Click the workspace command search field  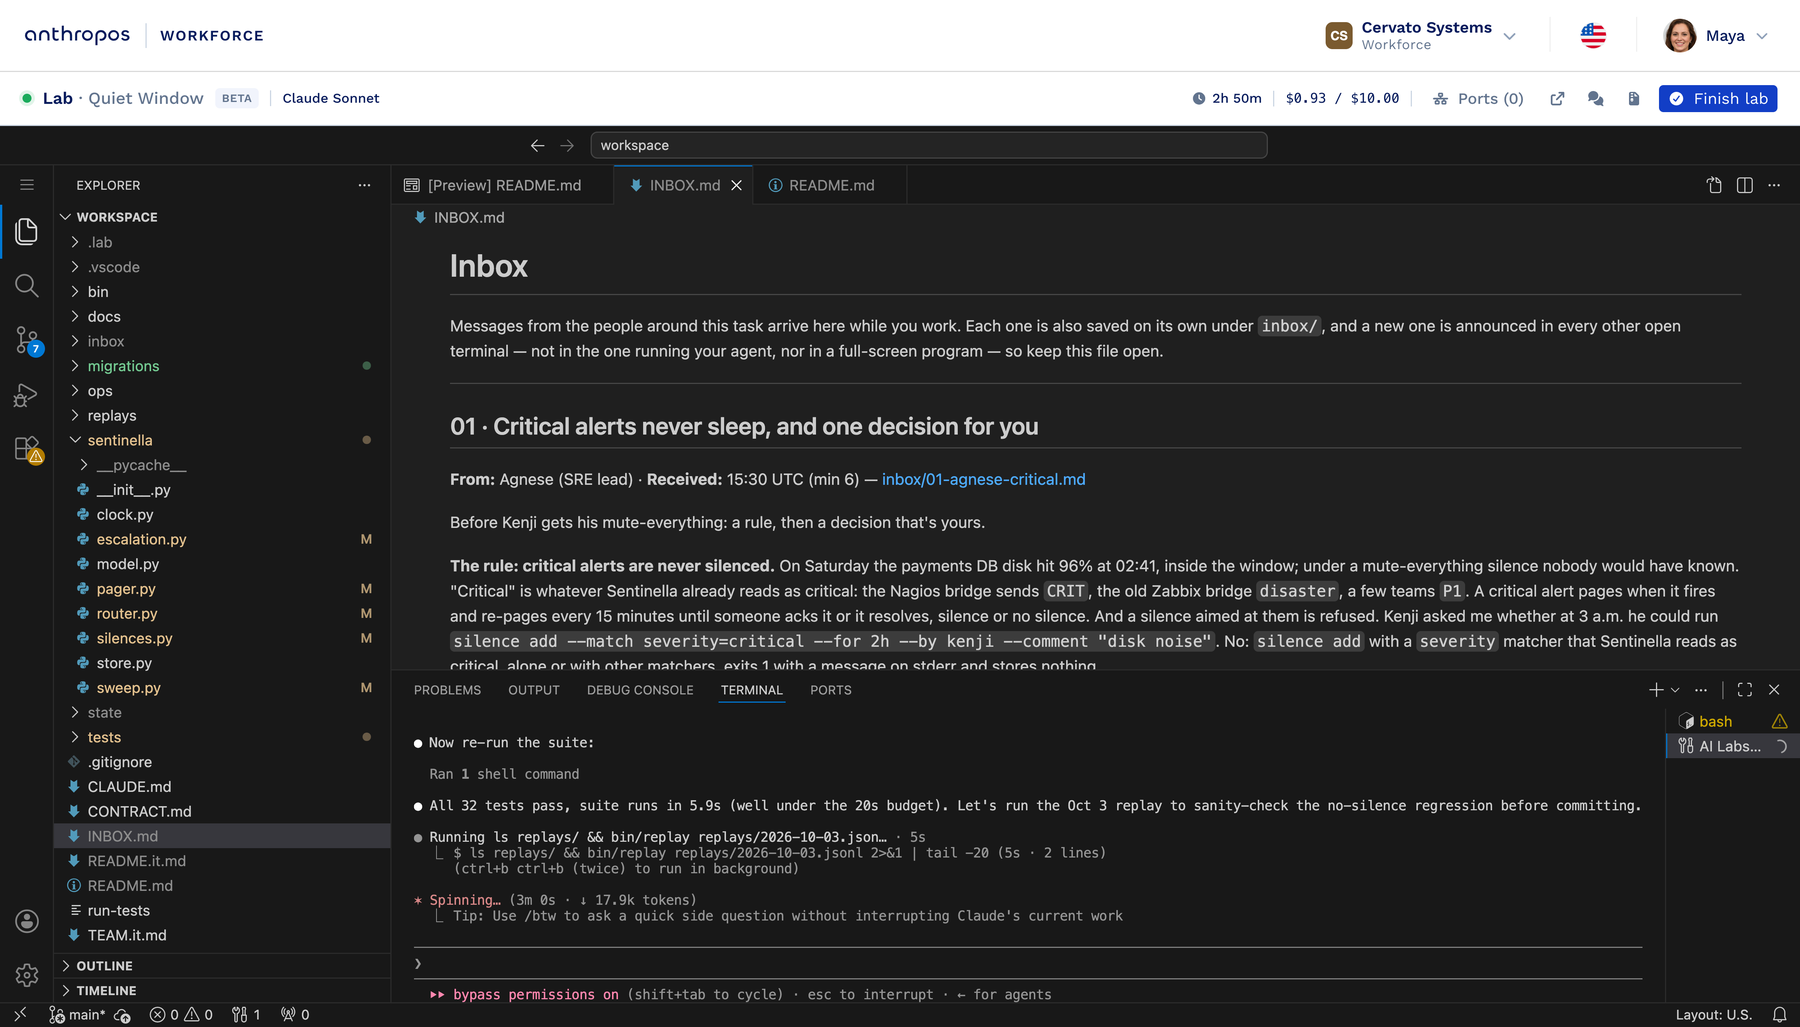(928, 146)
